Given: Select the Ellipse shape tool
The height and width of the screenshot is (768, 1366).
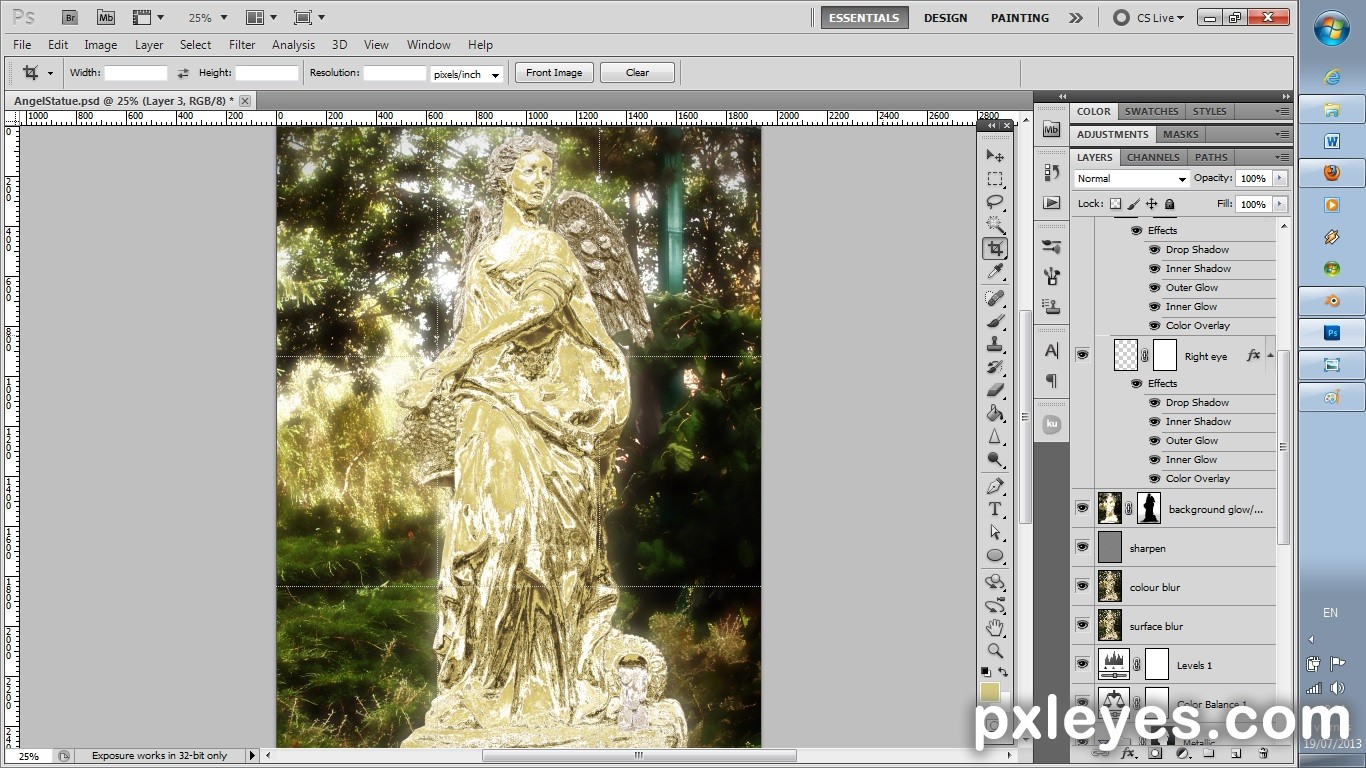Looking at the screenshot, I should [x=995, y=555].
